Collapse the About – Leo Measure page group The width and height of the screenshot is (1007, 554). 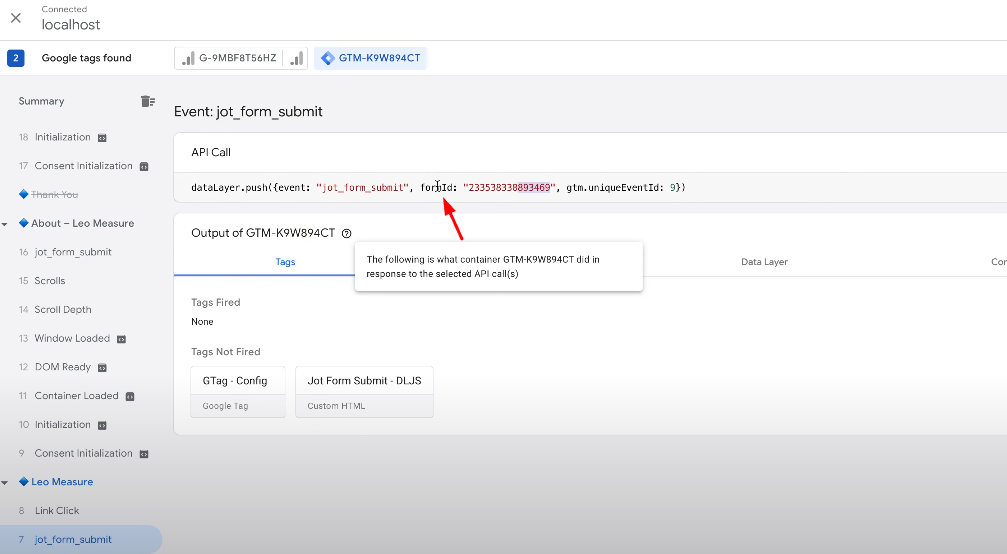(5, 224)
